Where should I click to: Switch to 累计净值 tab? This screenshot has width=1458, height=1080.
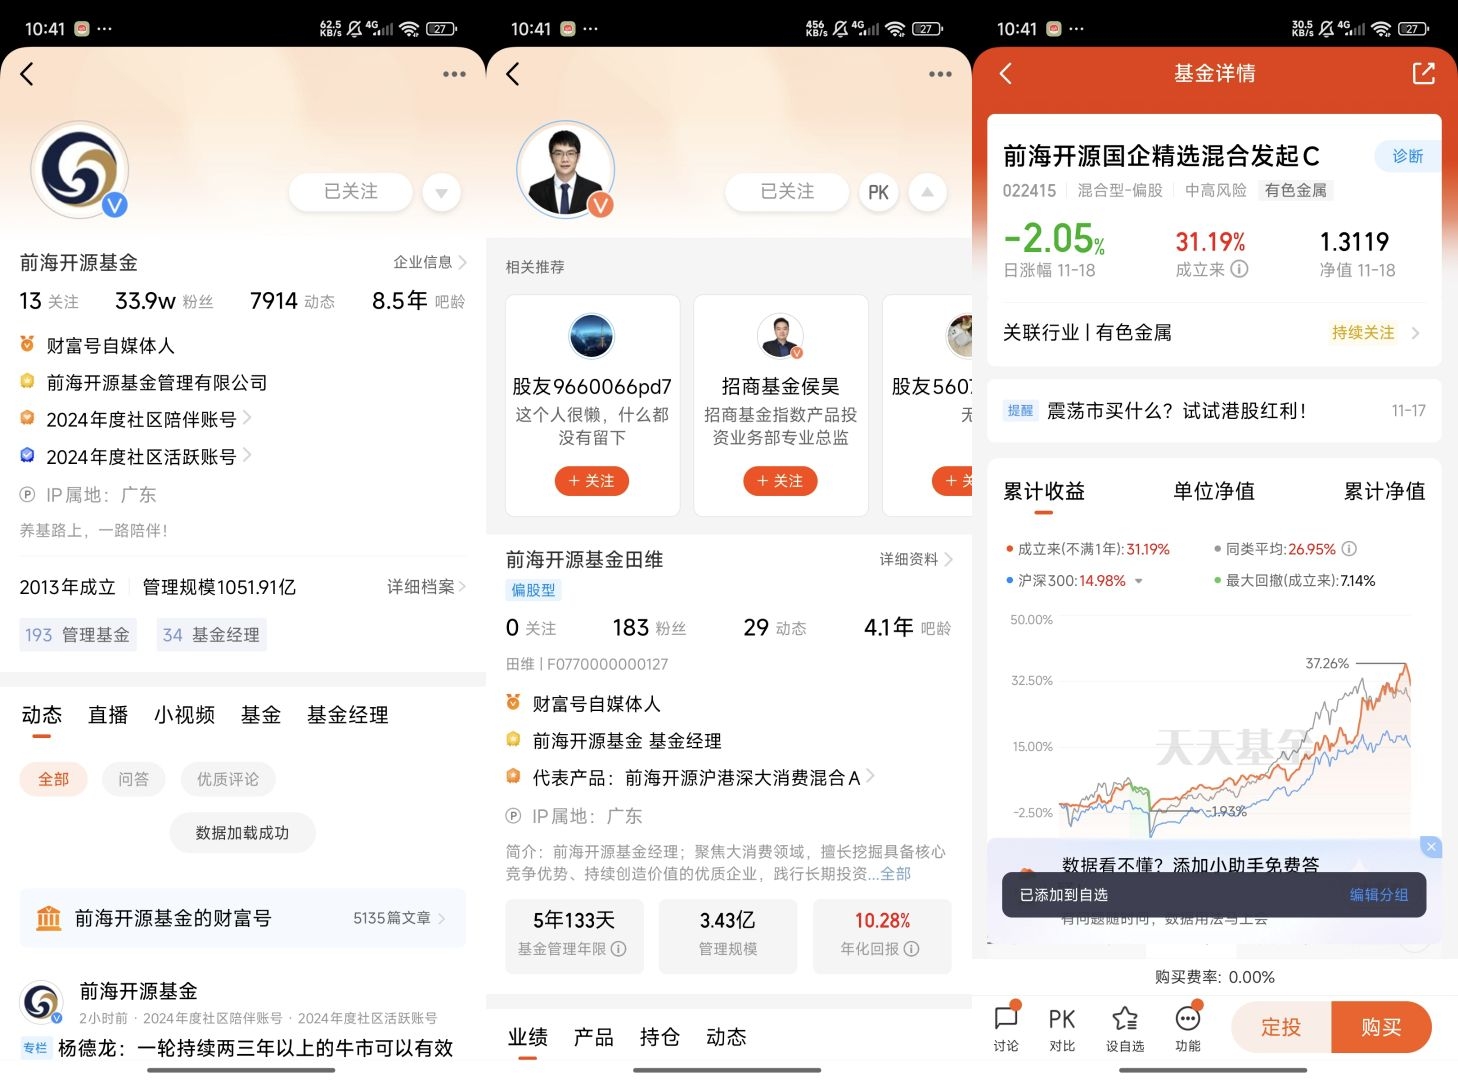[1384, 491]
